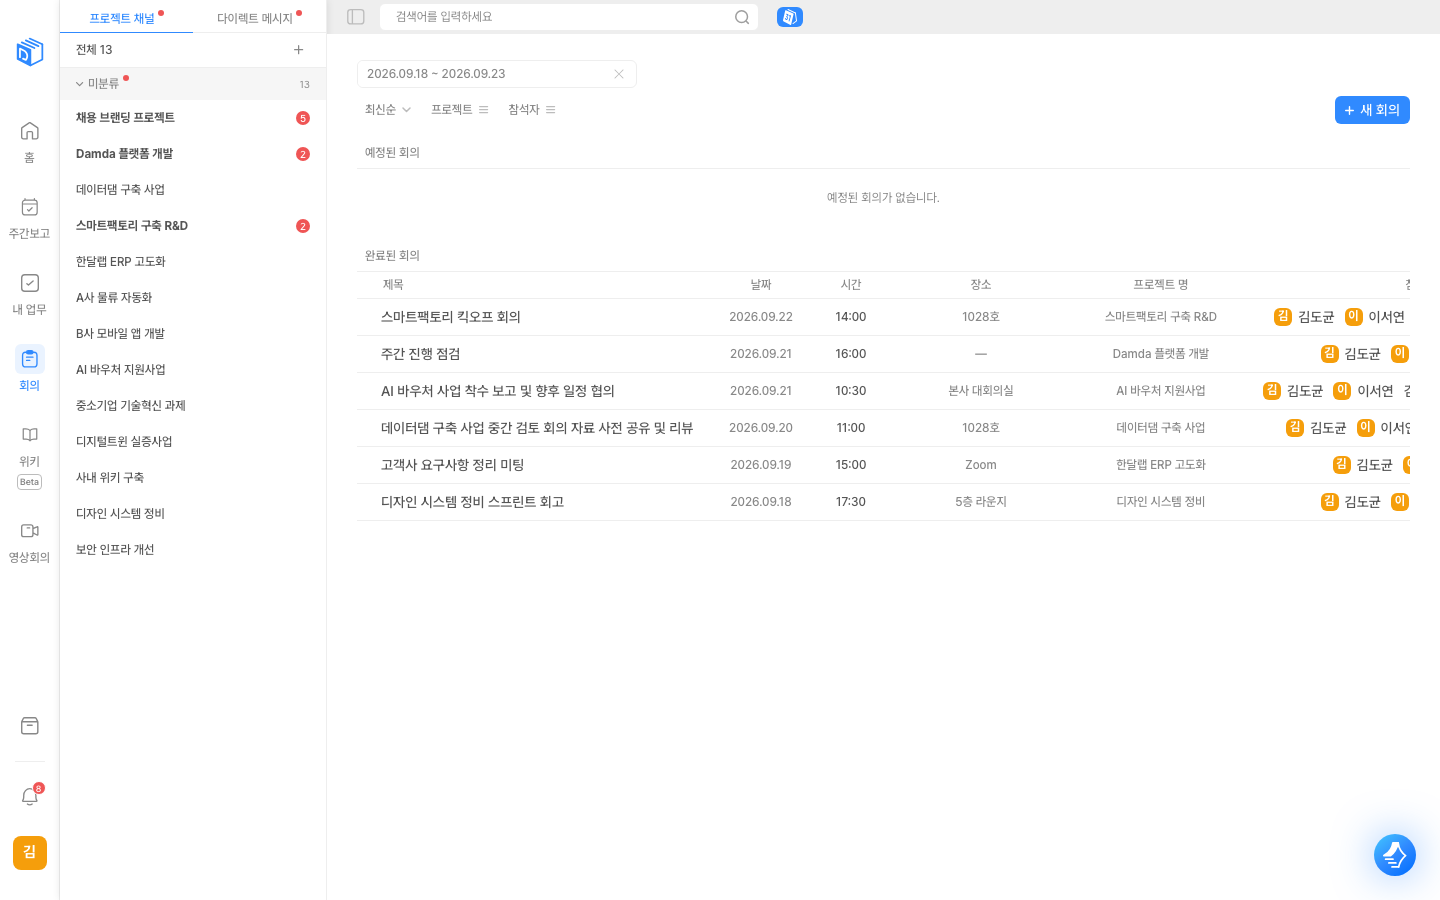The width and height of the screenshot is (1440, 900).
Task: Open the 고객사 요구사항 정리 미팅 row
Action: (x=883, y=465)
